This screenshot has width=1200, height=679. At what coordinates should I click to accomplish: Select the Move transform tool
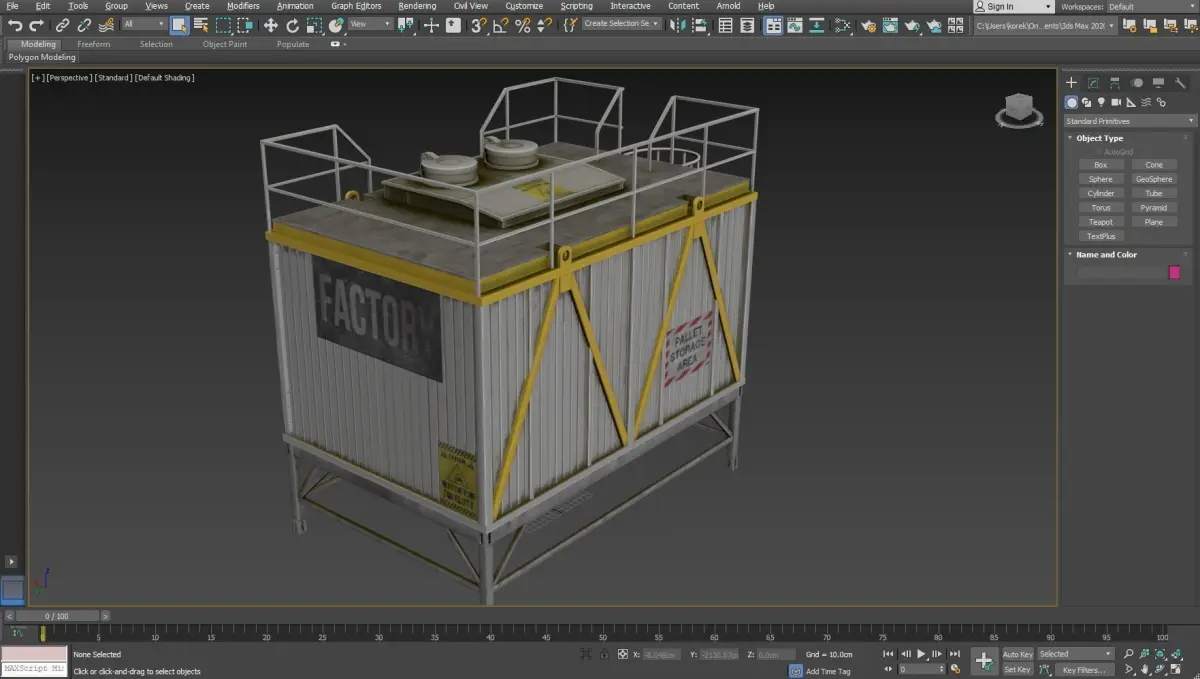click(270, 25)
